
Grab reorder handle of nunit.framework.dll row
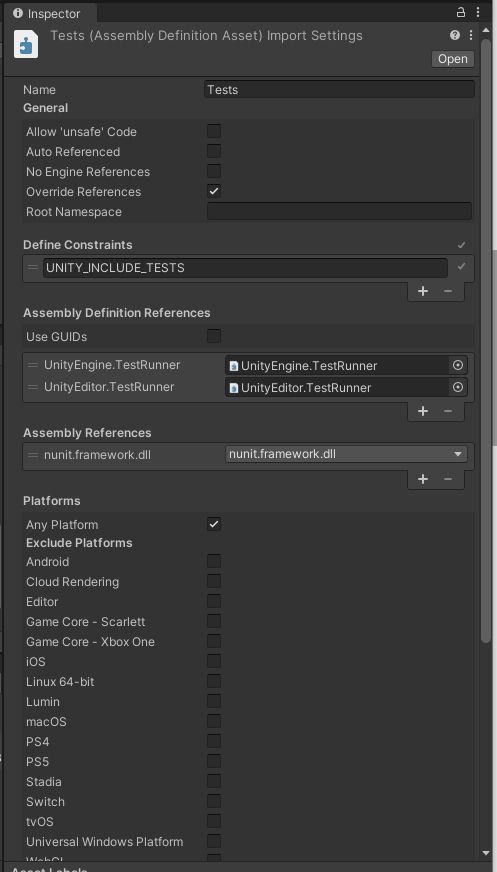(x=33, y=455)
